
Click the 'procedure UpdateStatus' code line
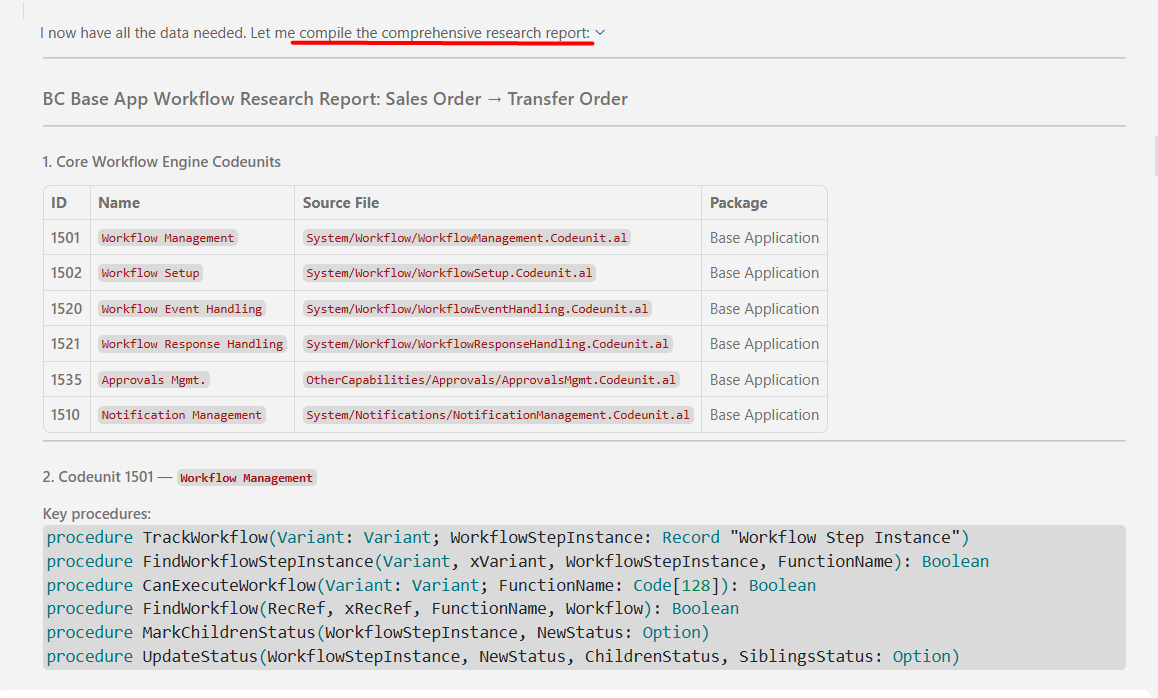pyautogui.click(x=503, y=656)
